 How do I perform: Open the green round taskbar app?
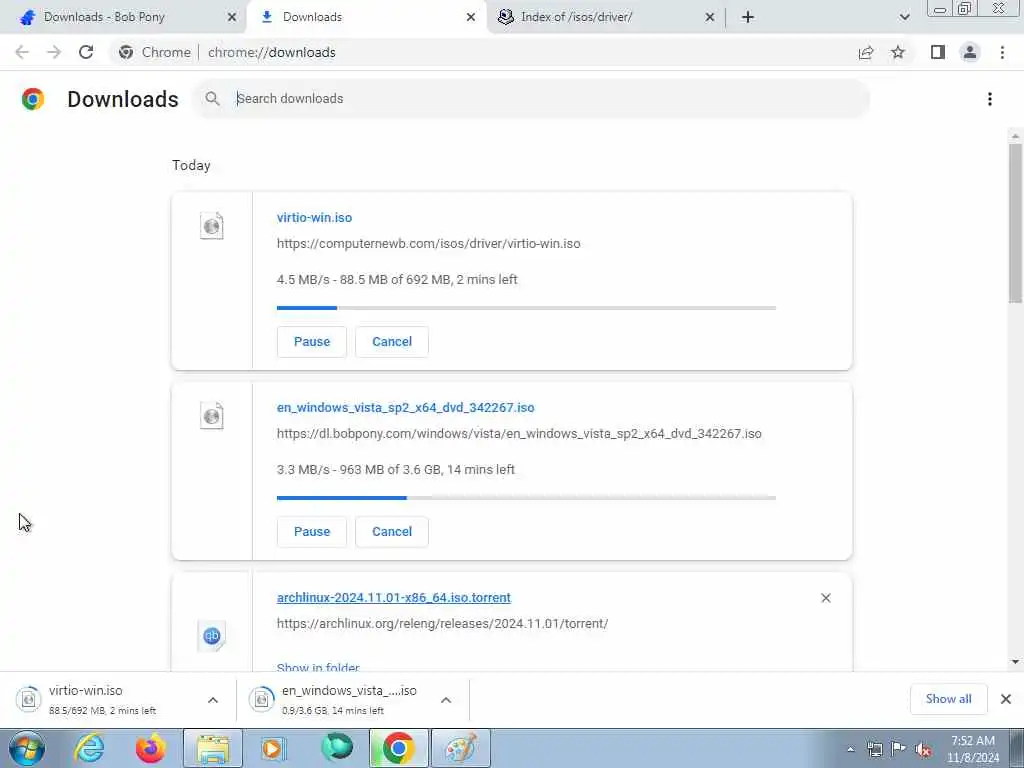click(x=337, y=748)
